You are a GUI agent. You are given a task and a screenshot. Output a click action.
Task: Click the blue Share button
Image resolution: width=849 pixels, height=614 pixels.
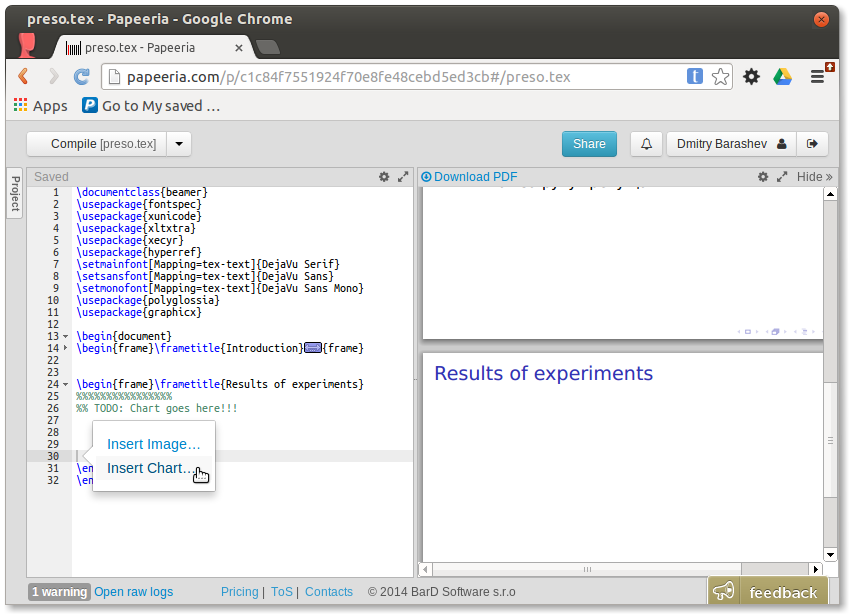click(x=589, y=144)
